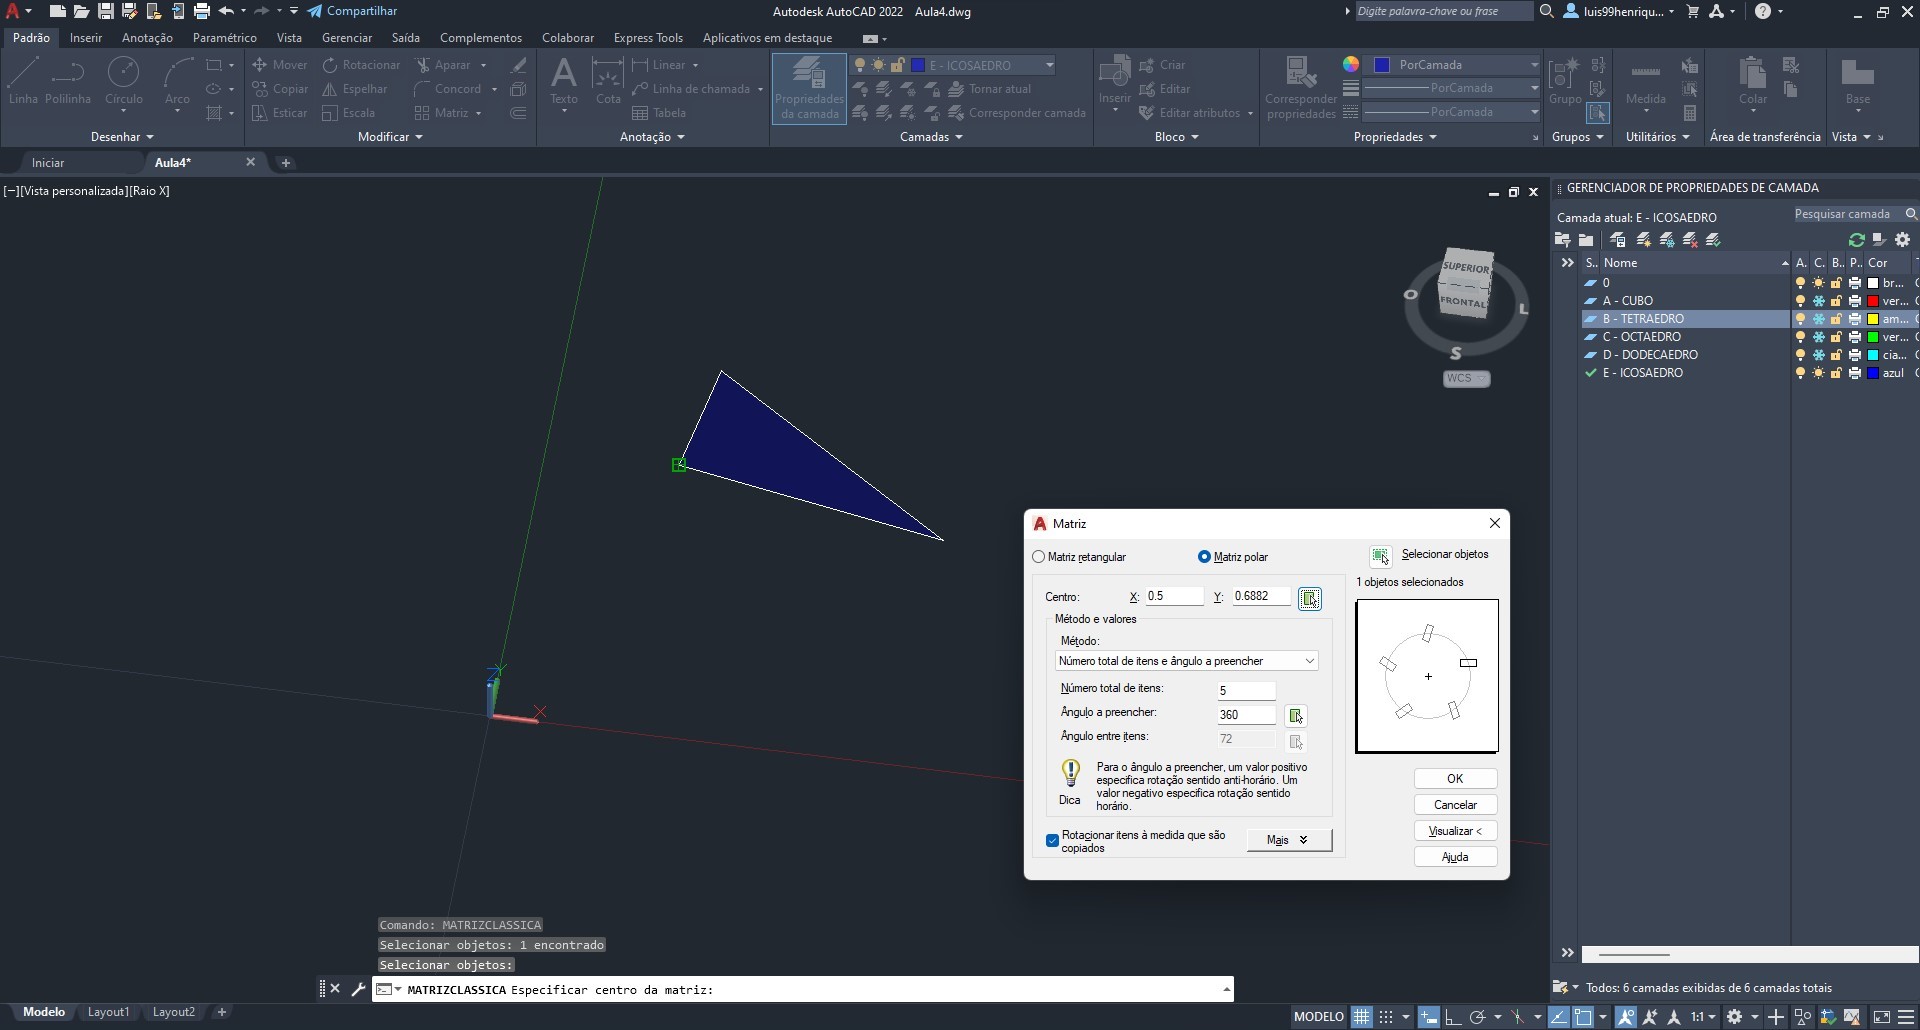Select Matriz polar radio button
1920x1030 pixels.
[x=1204, y=557]
